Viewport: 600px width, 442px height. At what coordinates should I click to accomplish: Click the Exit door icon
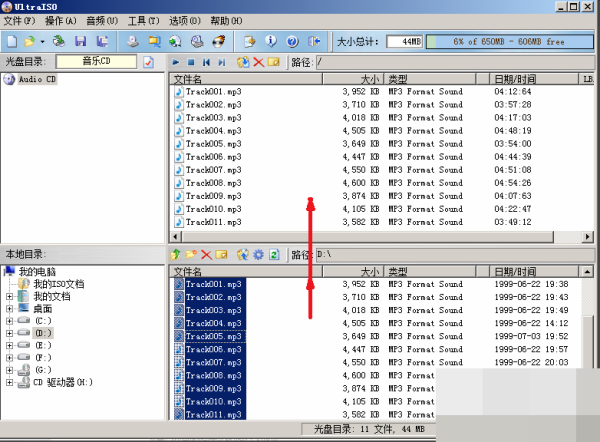tap(314, 41)
